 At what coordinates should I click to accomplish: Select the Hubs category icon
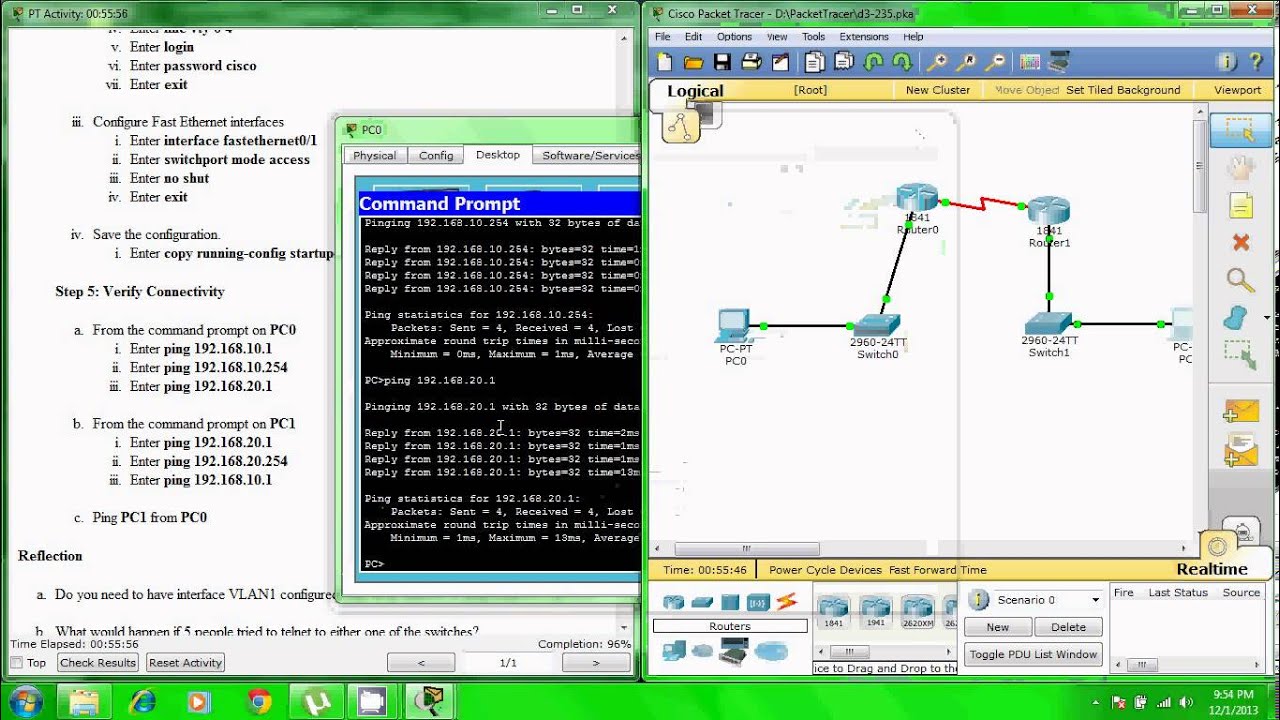pyautogui.click(x=730, y=602)
